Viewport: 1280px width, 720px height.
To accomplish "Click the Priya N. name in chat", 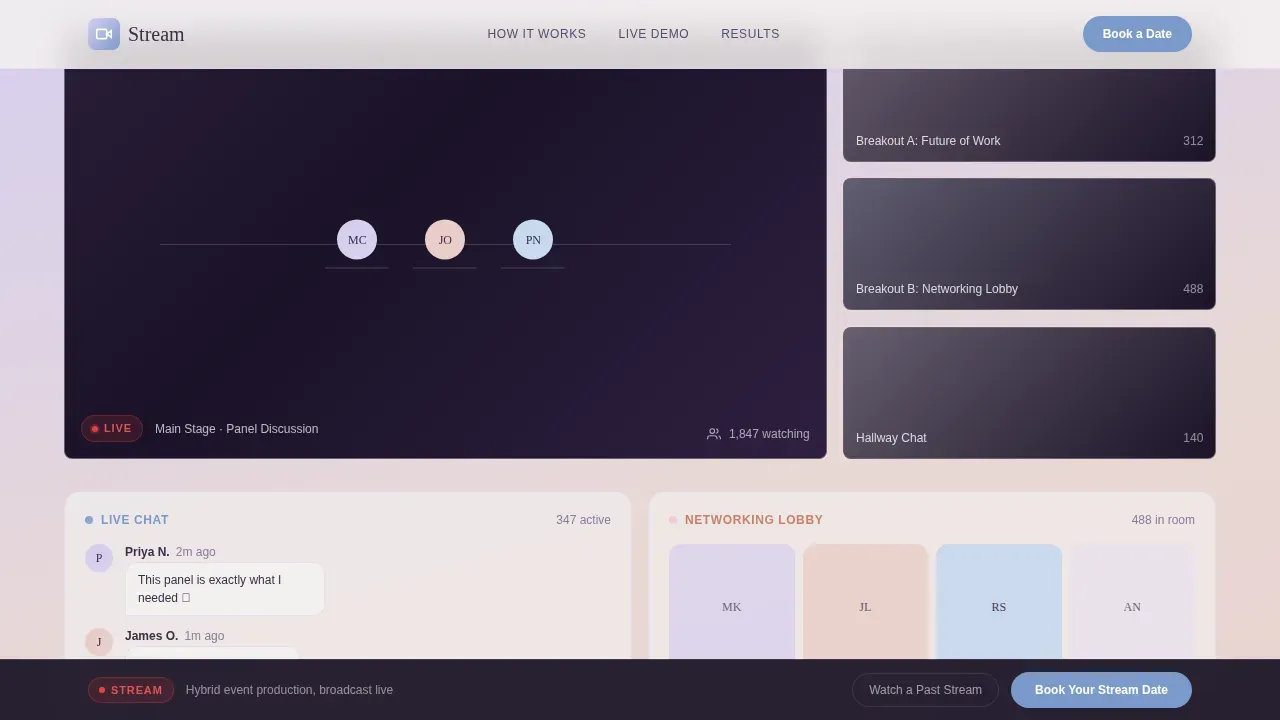I will coord(147,552).
